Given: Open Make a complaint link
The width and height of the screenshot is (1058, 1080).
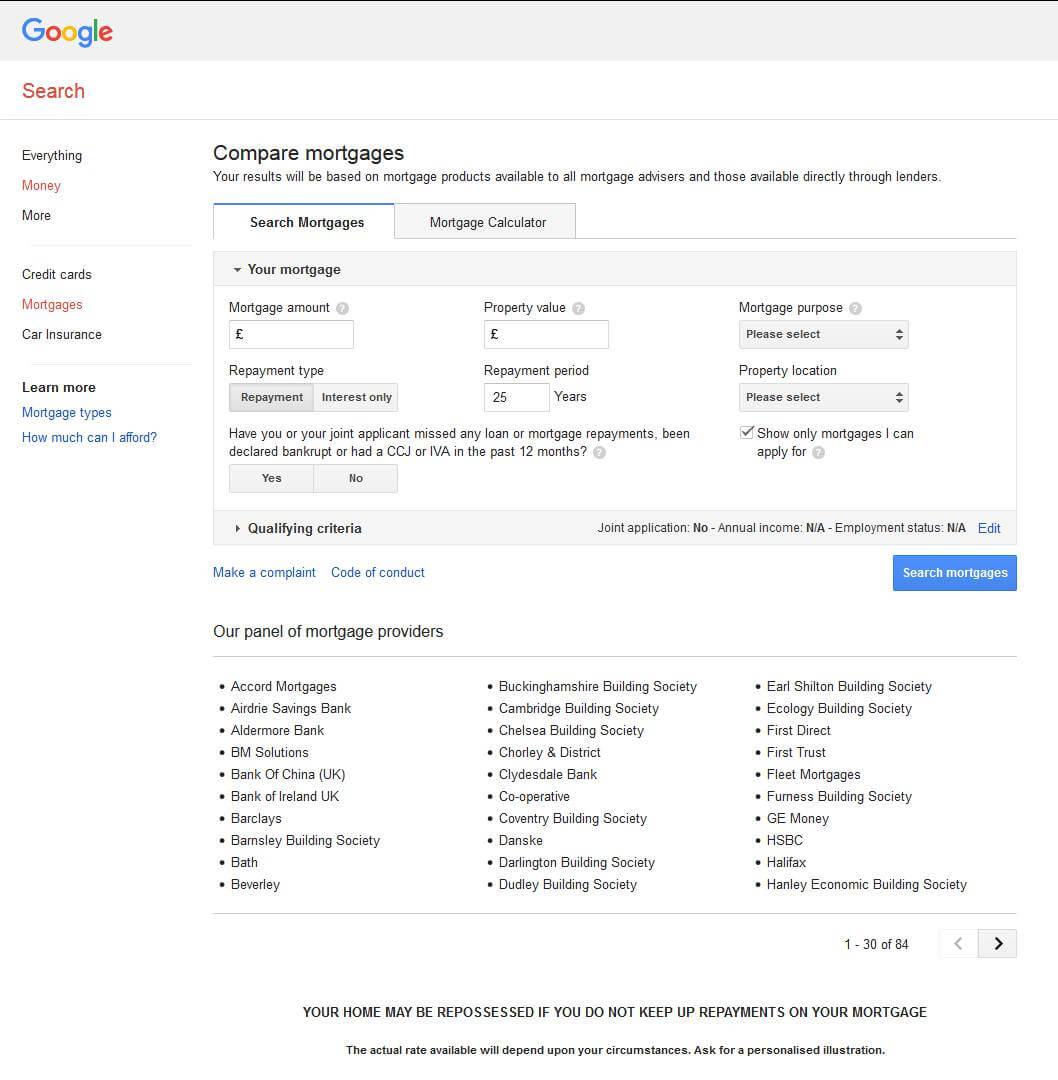Looking at the screenshot, I should (264, 572).
